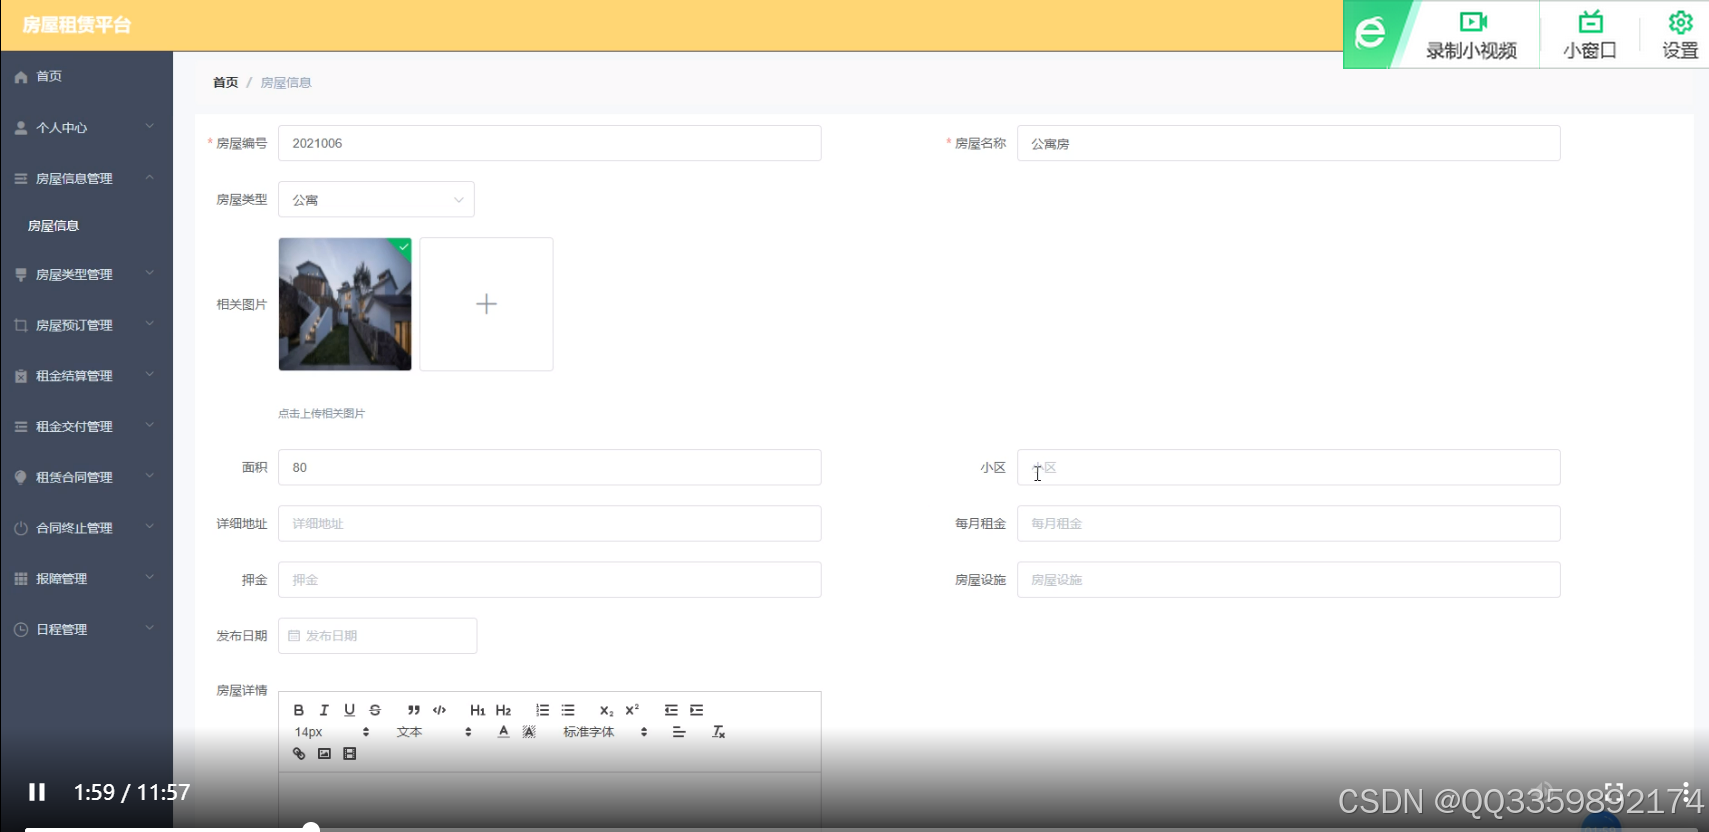Insert hyperlink in editor

click(x=298, y=754)
